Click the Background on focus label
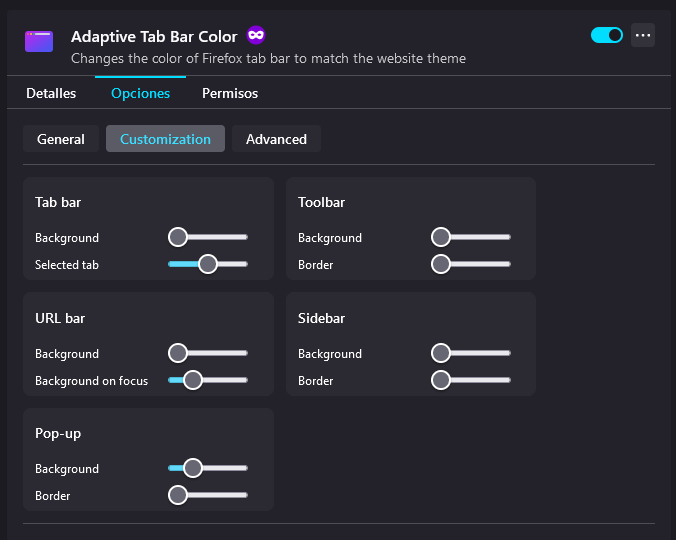This screenshot has width=676, height=540. [91, 381]
